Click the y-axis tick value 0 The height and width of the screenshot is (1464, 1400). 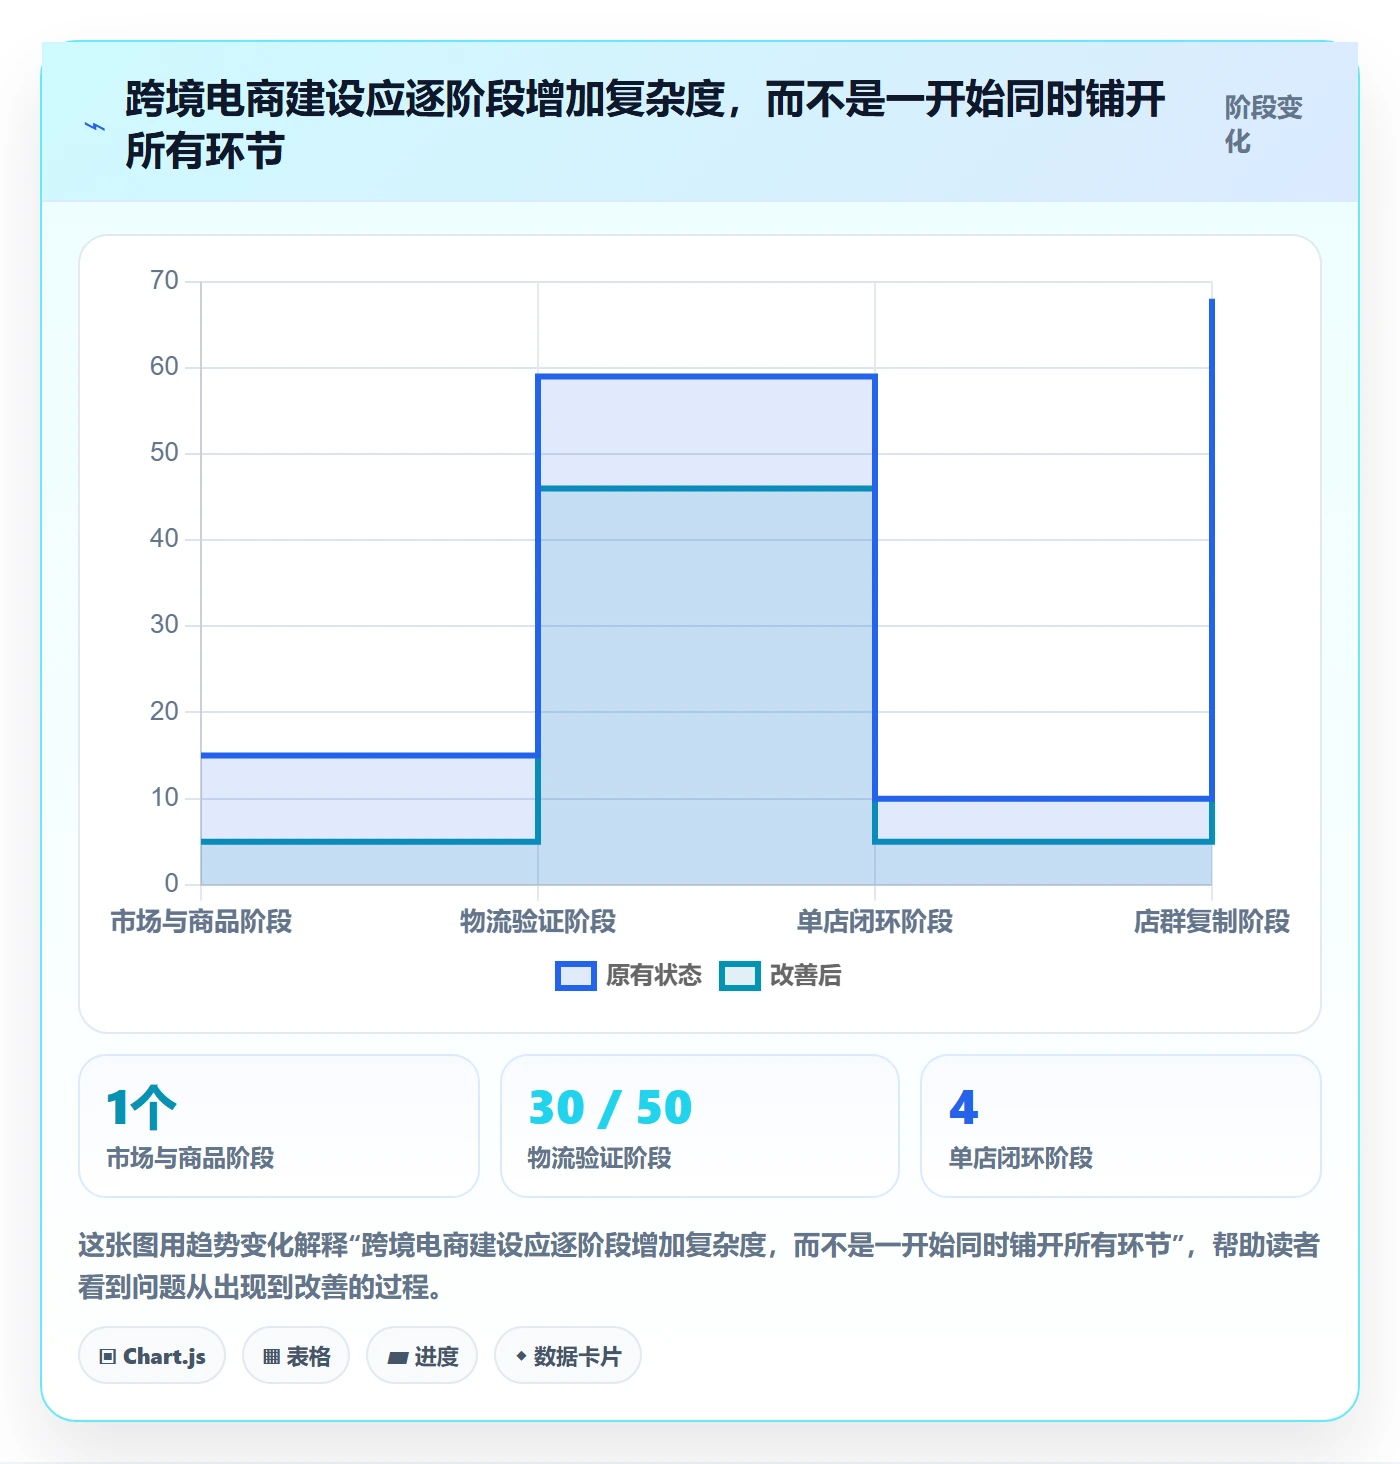pyautogui.click(x=171, y=883)
